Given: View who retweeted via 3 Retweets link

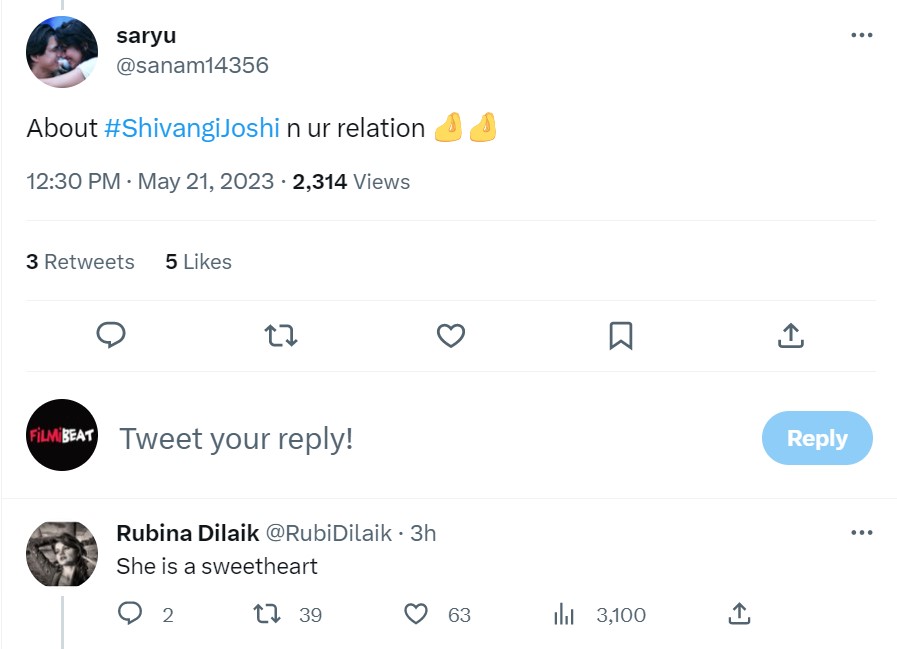Looking at the screenshot, I should pyautogui.click(x=80, y=261).
